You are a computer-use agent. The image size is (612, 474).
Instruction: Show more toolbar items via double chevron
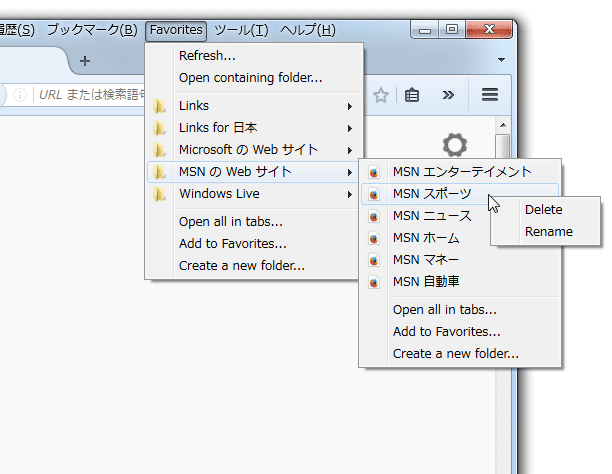click(448, 95)
